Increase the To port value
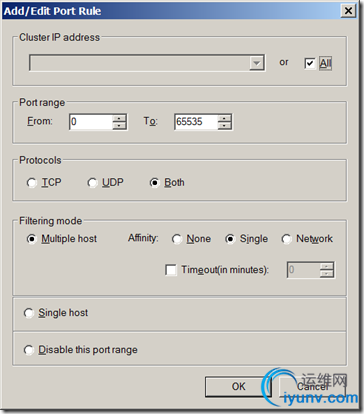The width and height of the screenshot is (364, 414). pyautogui.click(x=224, y=118)
